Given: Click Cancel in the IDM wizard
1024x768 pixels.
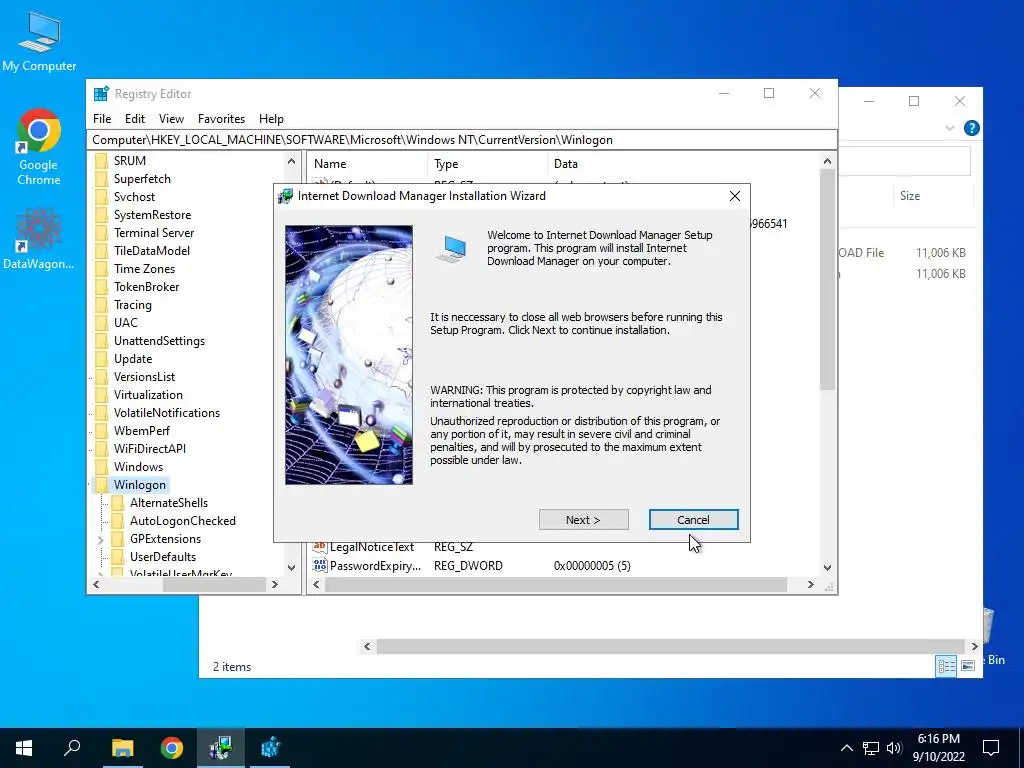Looking at the screenshot, I should pos(693,520).
